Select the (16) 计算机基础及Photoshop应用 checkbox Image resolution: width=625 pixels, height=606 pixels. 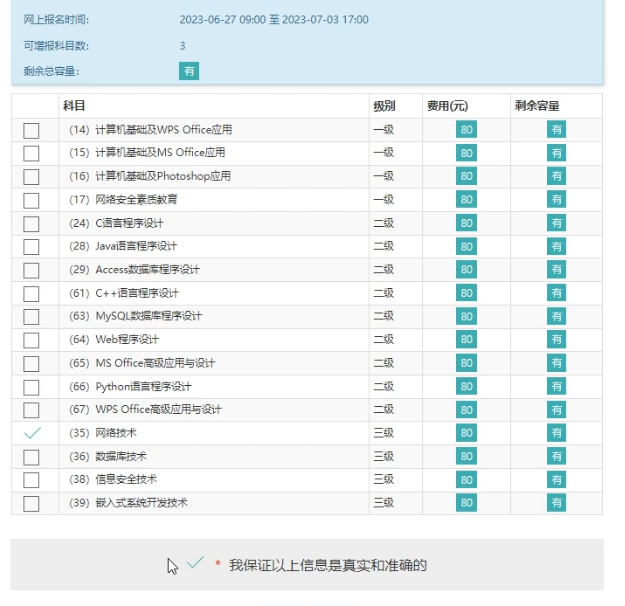31,177
